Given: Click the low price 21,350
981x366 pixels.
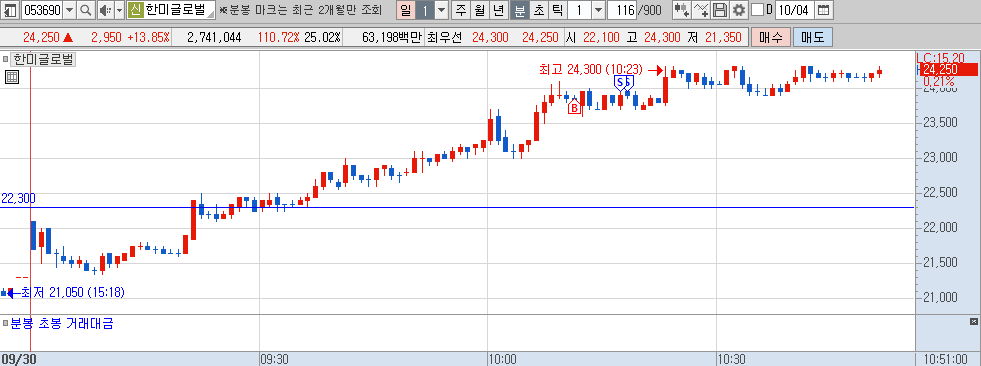Looking at the screenshot, I should click(x=723, y=38).
